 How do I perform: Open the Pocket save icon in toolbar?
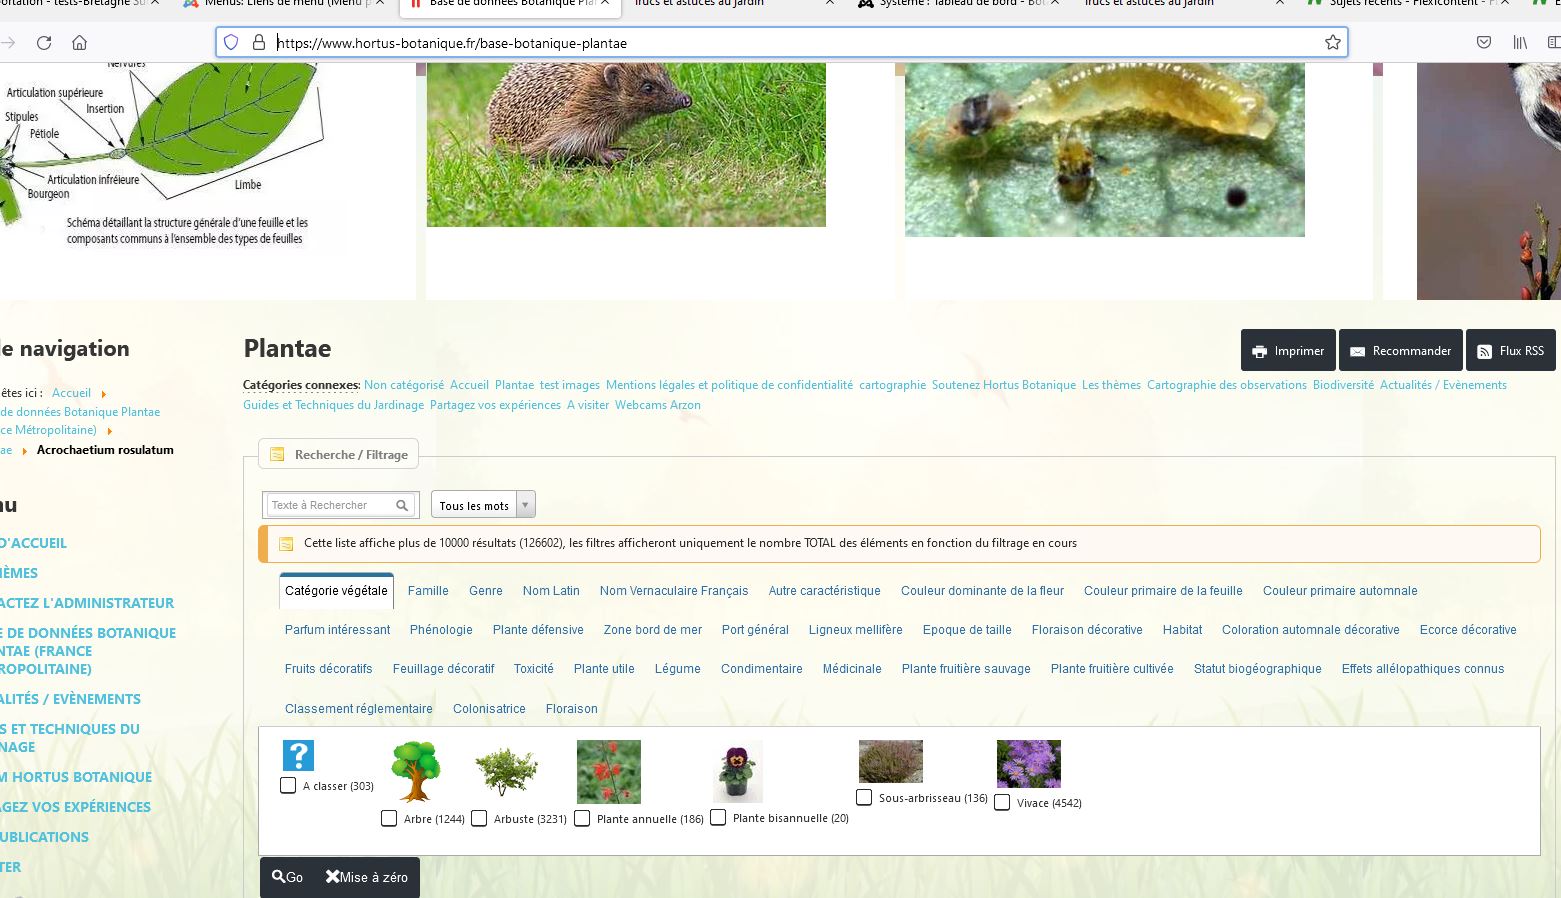(1484, 42)
